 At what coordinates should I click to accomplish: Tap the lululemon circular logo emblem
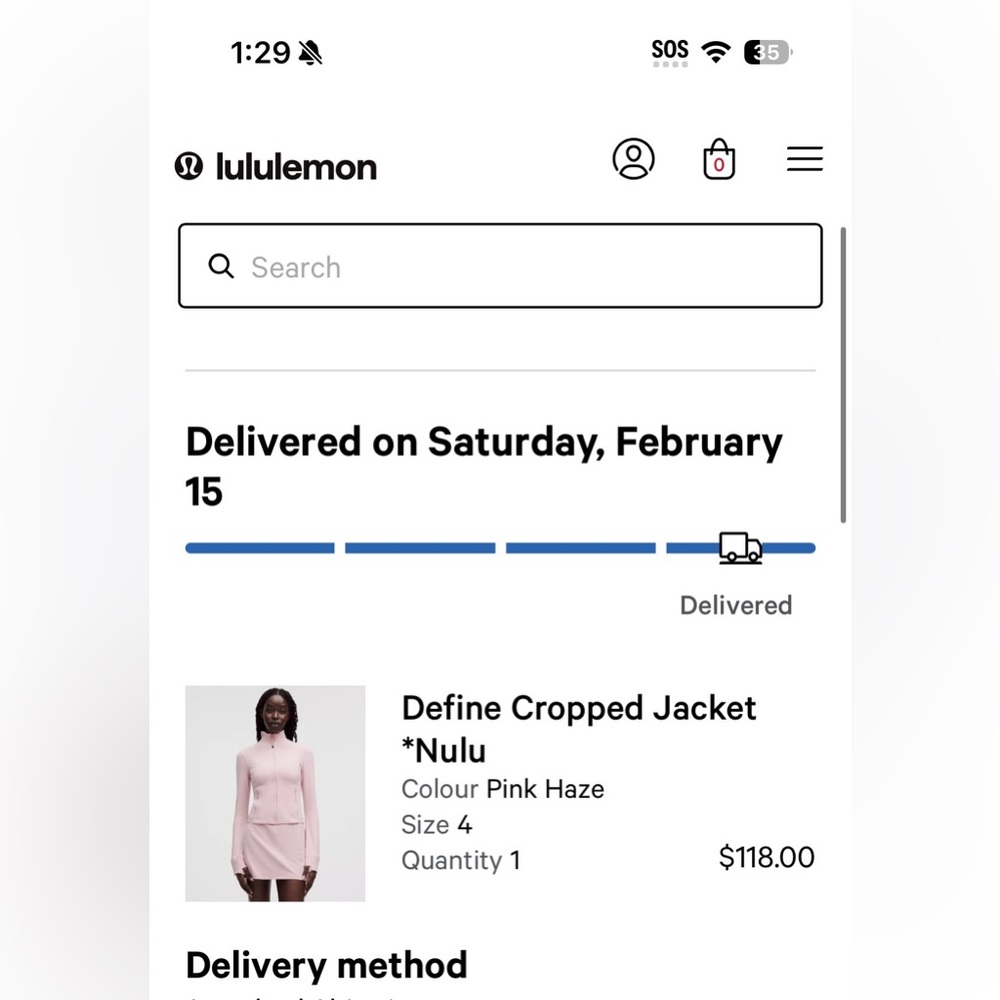[189, 166]
